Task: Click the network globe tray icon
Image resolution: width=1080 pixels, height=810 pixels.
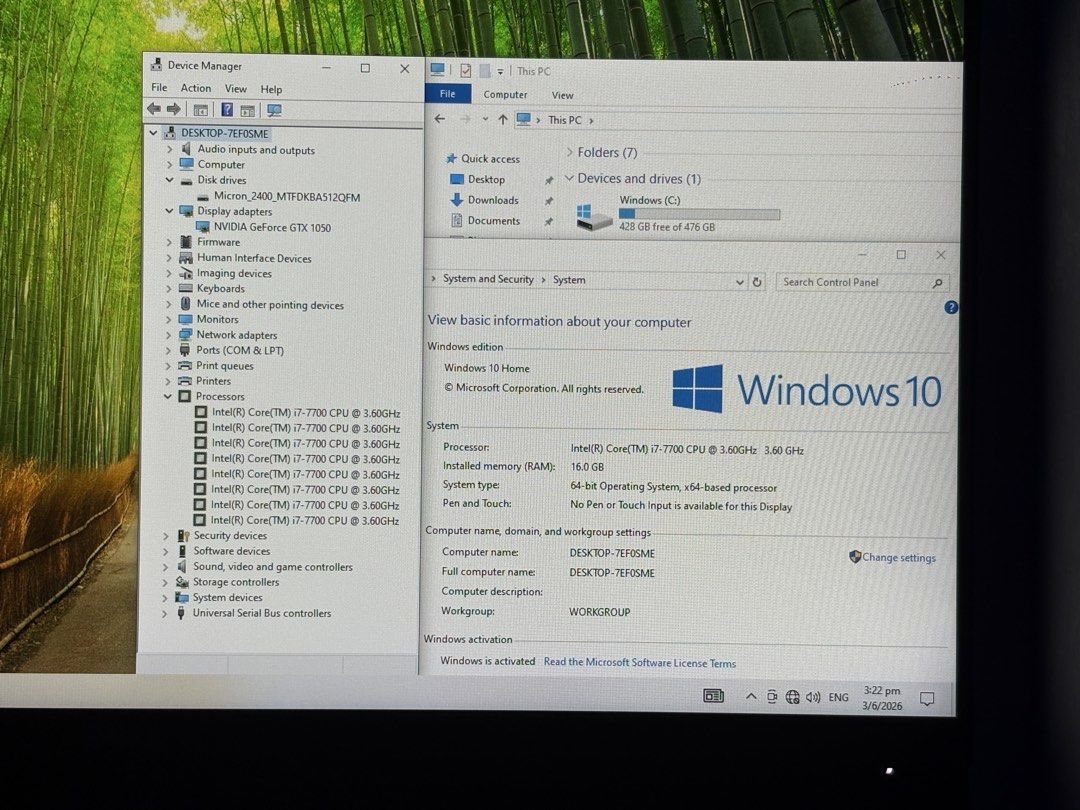Action: 793,698
